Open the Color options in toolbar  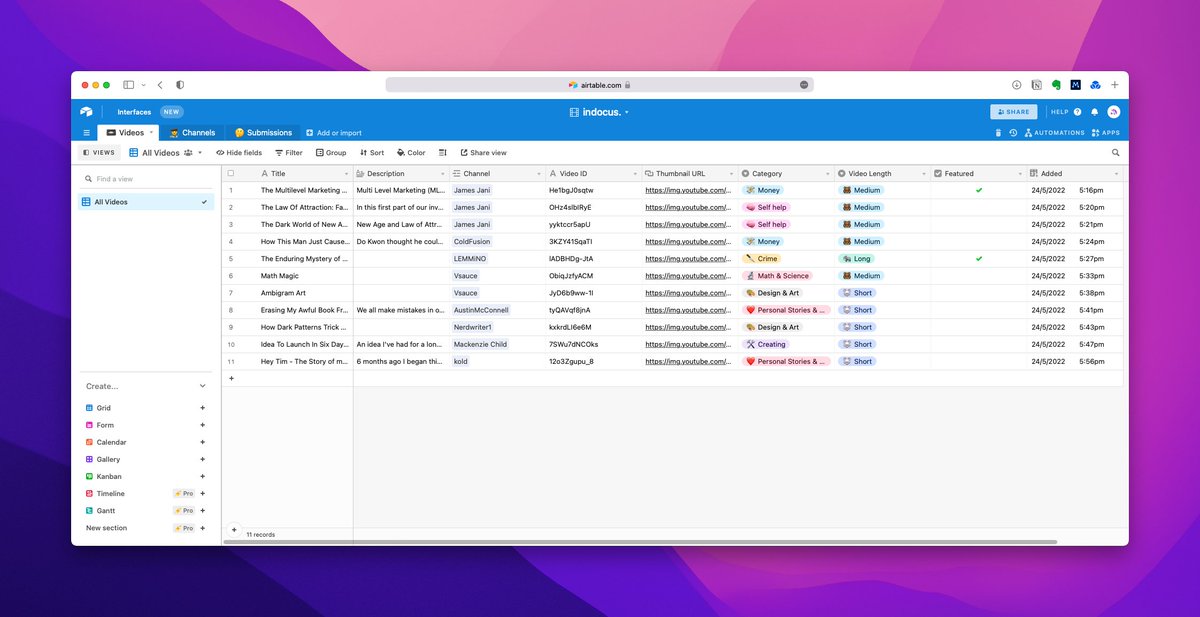pyautogui.click(x=411, y=153)
